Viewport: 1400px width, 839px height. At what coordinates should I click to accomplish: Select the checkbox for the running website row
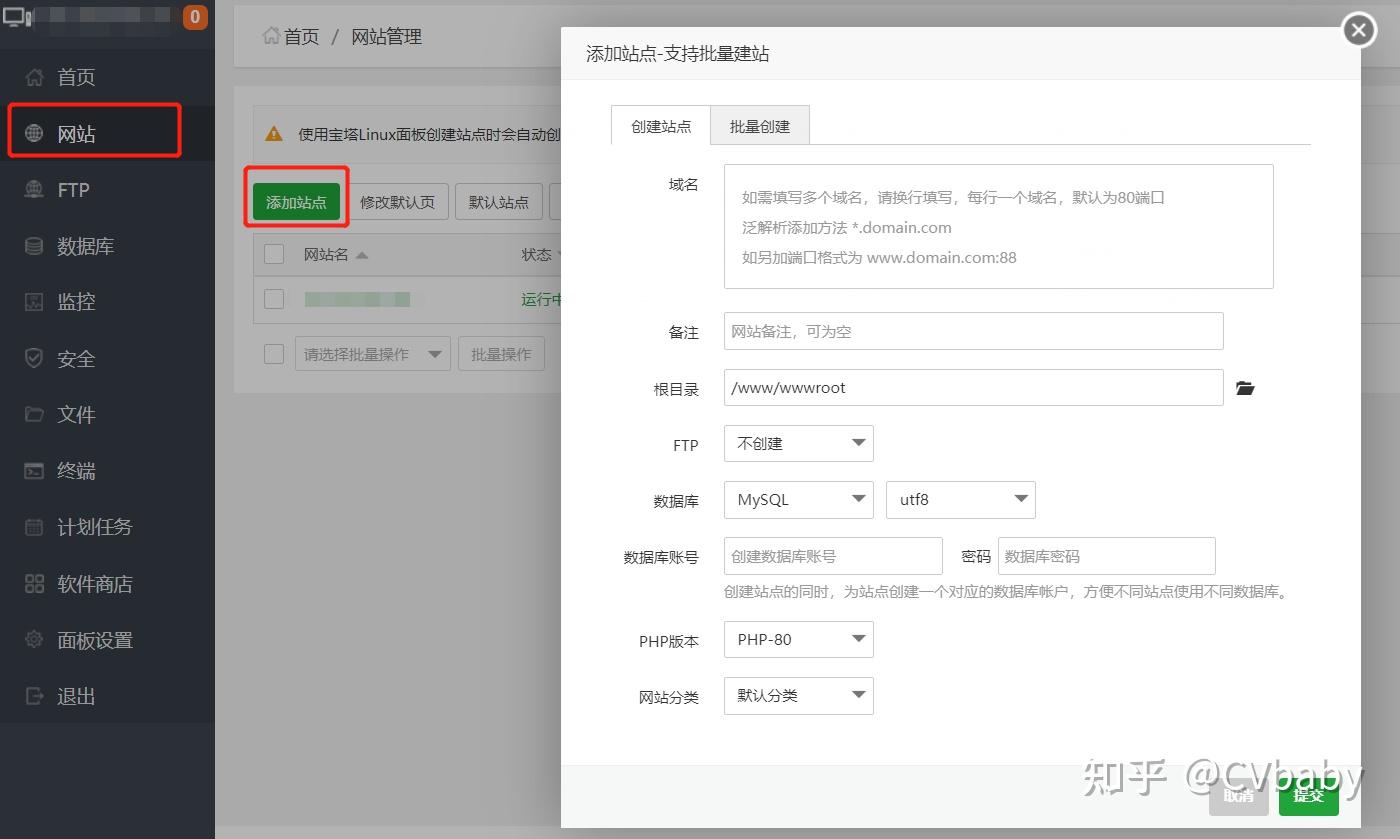tap(273, 298)
